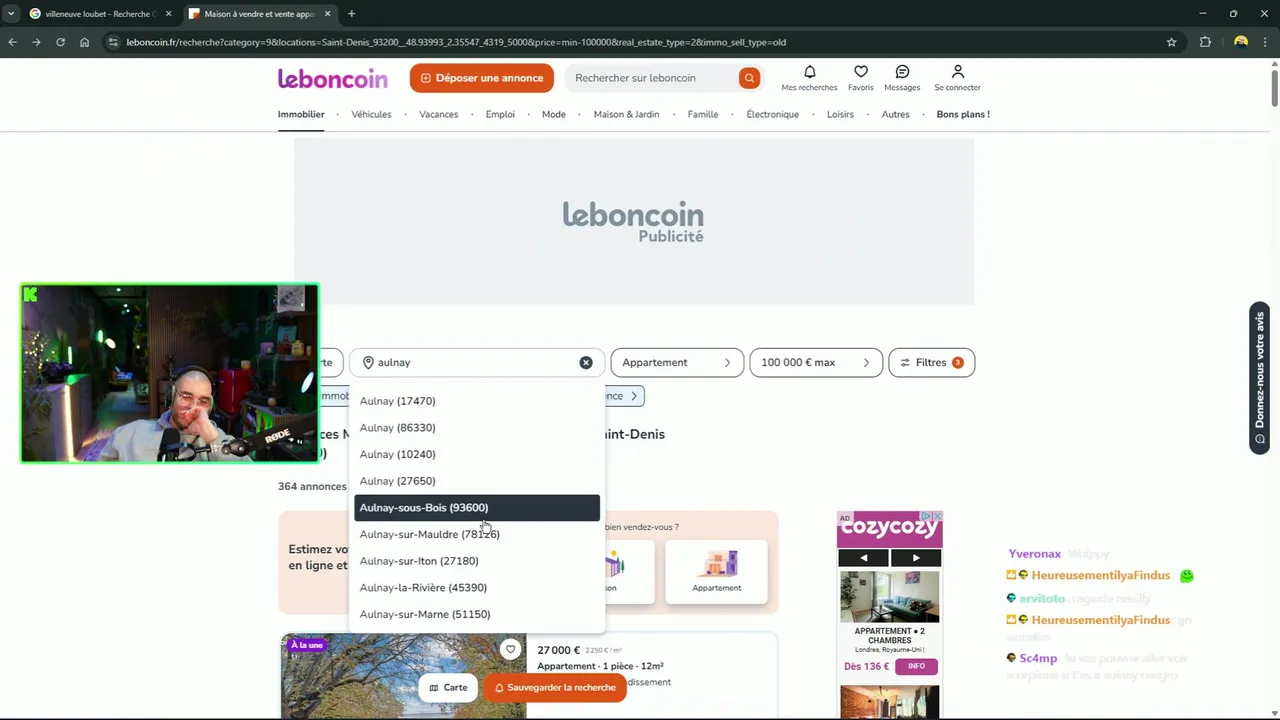1280x720 pixels.
Task: Open Maison & Jardin category menu
Action: (626, 114)
